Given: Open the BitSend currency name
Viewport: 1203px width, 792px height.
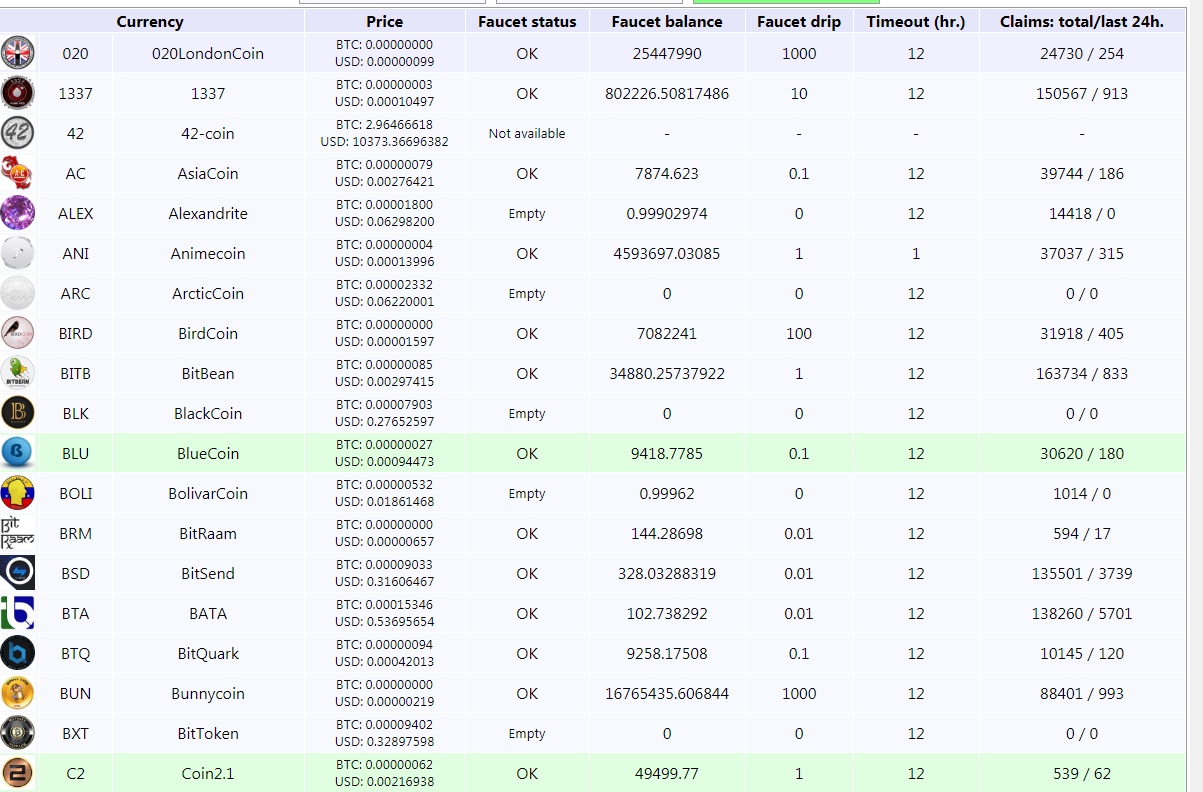Looking at the screenshot, I should [208, 573].
